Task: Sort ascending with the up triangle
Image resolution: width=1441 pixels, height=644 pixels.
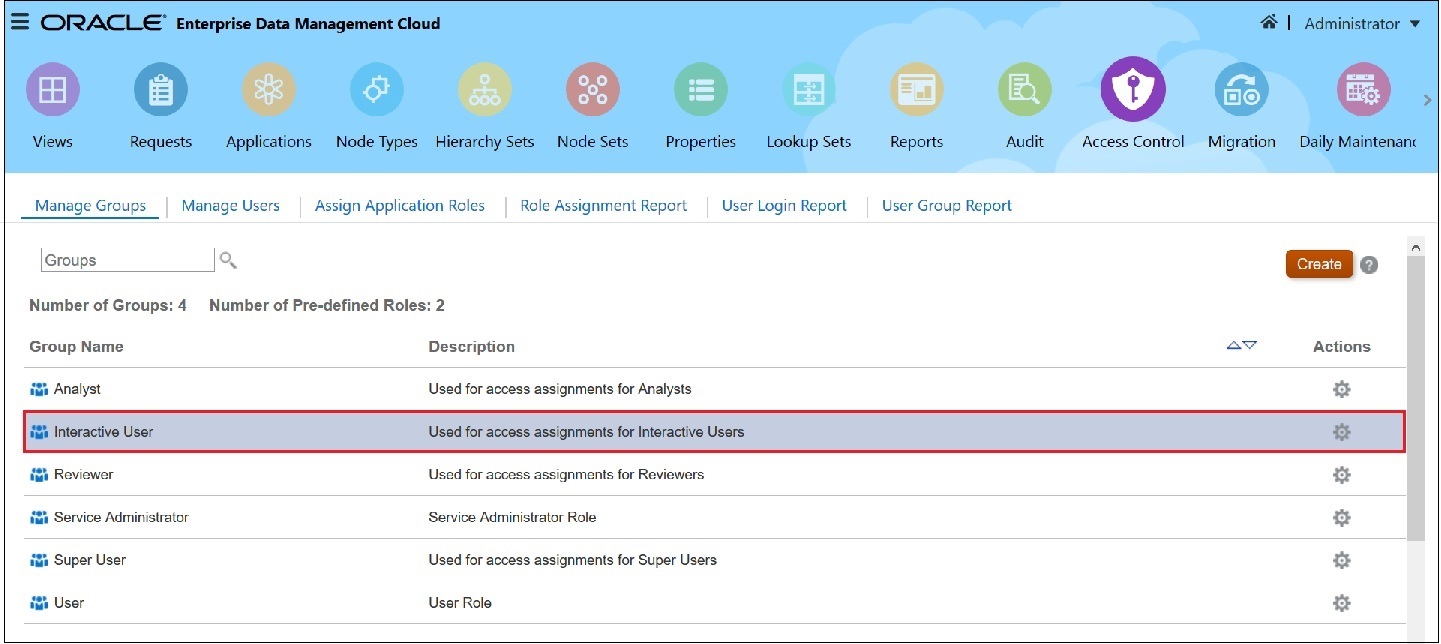Action: [x=1234, y=346]
